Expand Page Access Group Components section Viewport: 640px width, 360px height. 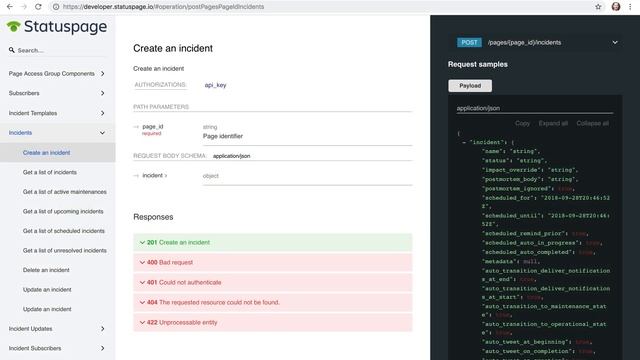[57, 73]
